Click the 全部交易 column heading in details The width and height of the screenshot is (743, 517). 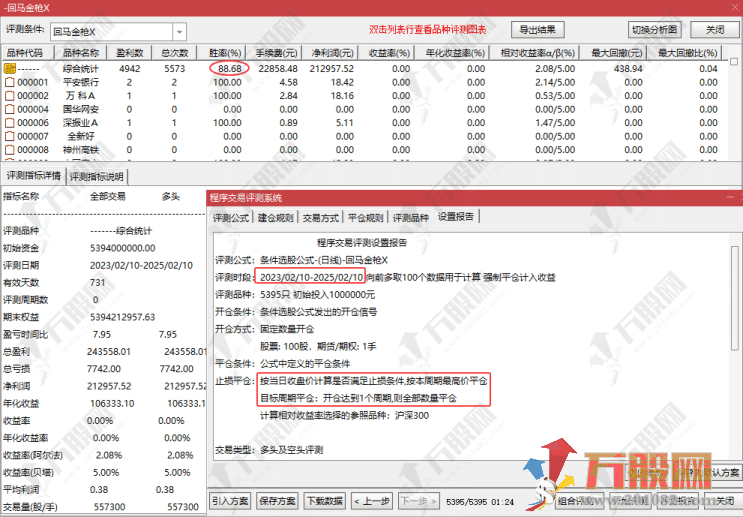[108, 197]
